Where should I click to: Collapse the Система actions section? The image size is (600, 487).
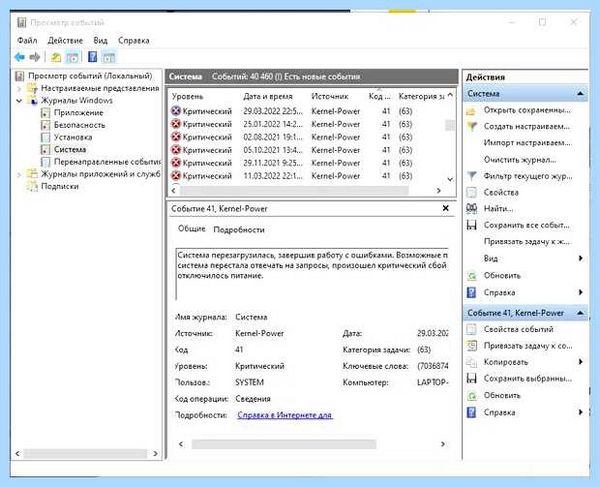[580, 94]
